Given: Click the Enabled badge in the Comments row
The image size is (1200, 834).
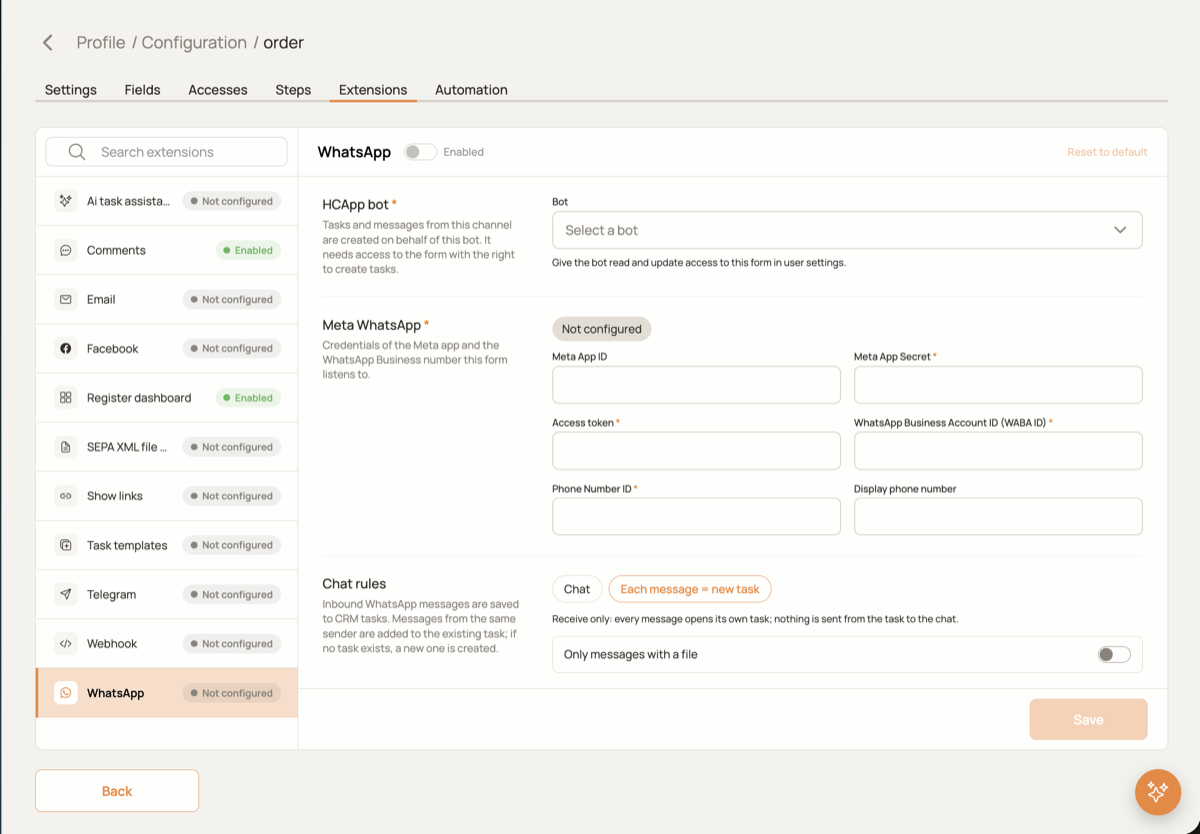Looking at the screenshot, I should [248, 250].
